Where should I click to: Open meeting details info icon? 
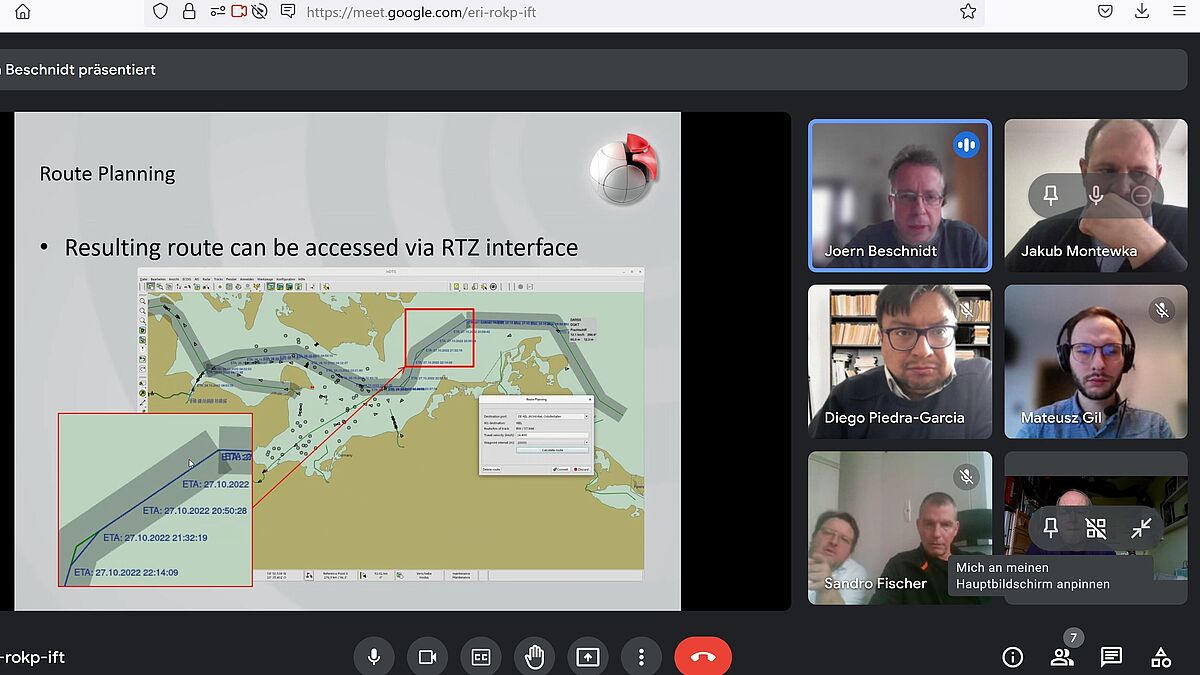pos(1013,657)
